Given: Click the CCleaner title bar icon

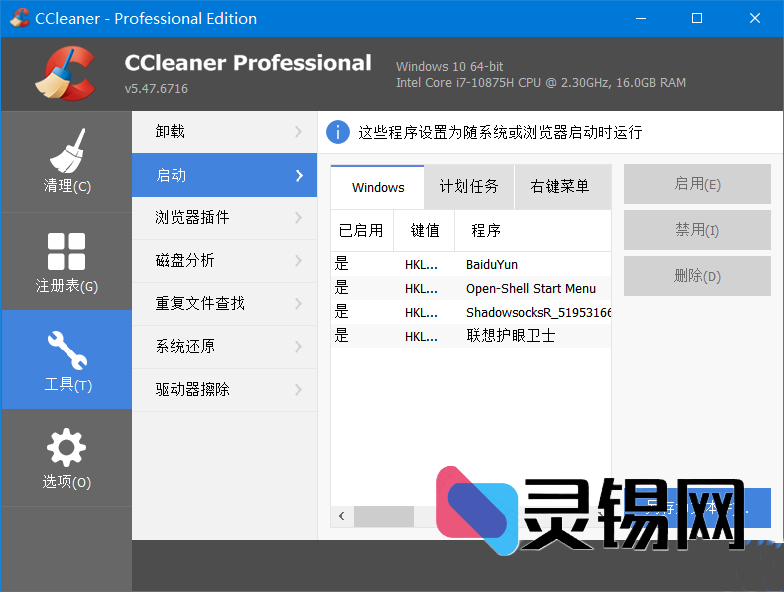Looking at the screenshot, I should (x=20, y=18).
